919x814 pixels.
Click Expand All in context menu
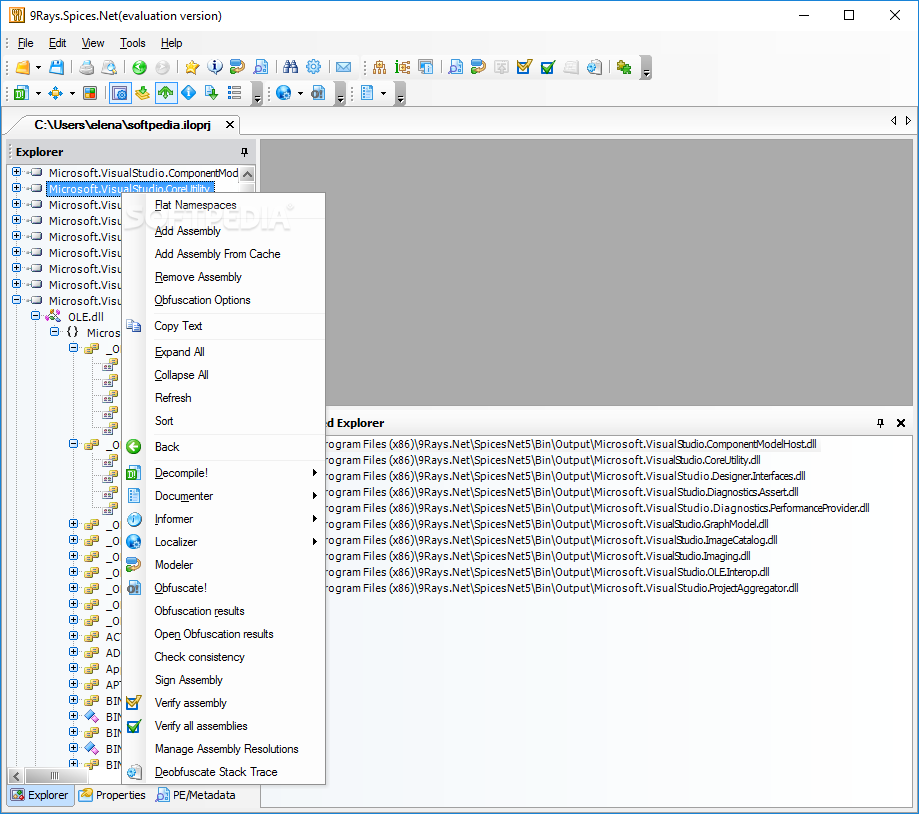point(179,352)
